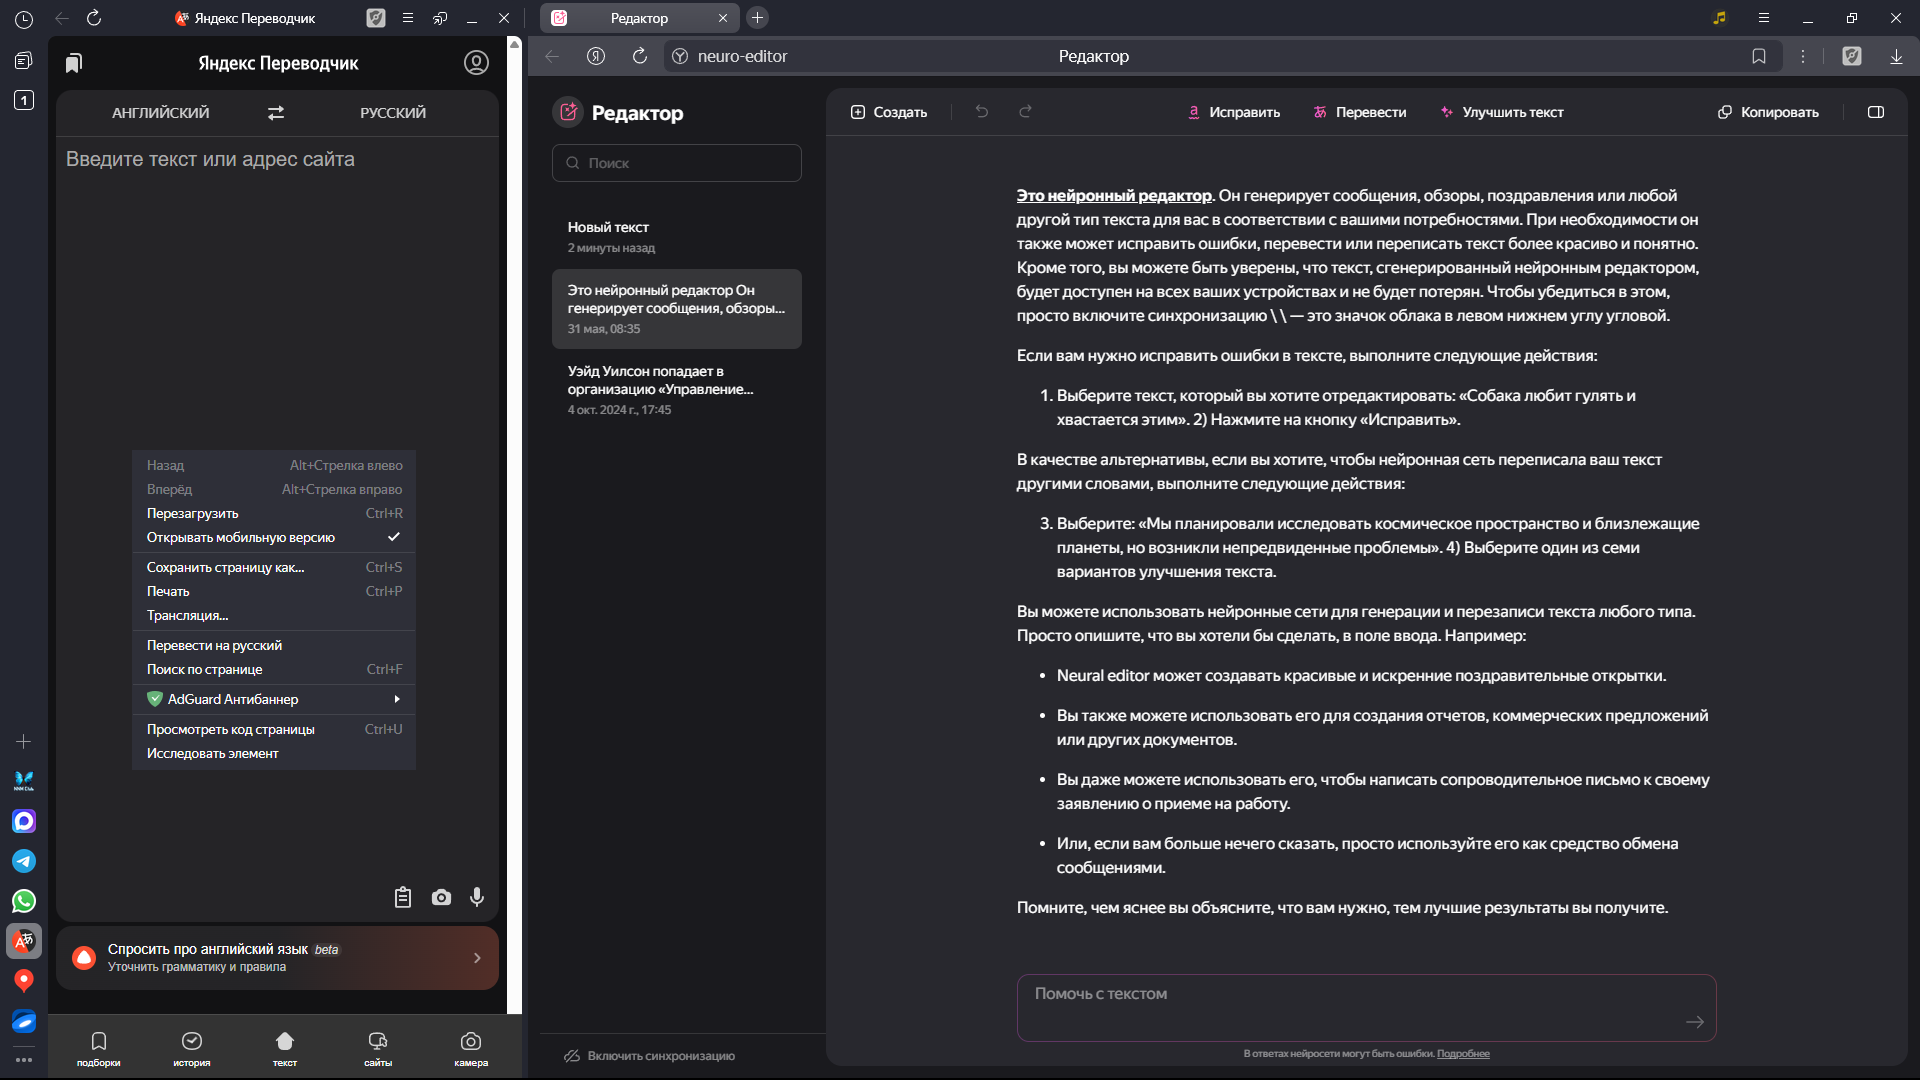Image resolution: width=1920 pixels, height=1080 pixels.
Task: Bookmark the neuro-editor page
Action: pyautogui.click(x=1759, y=56)
